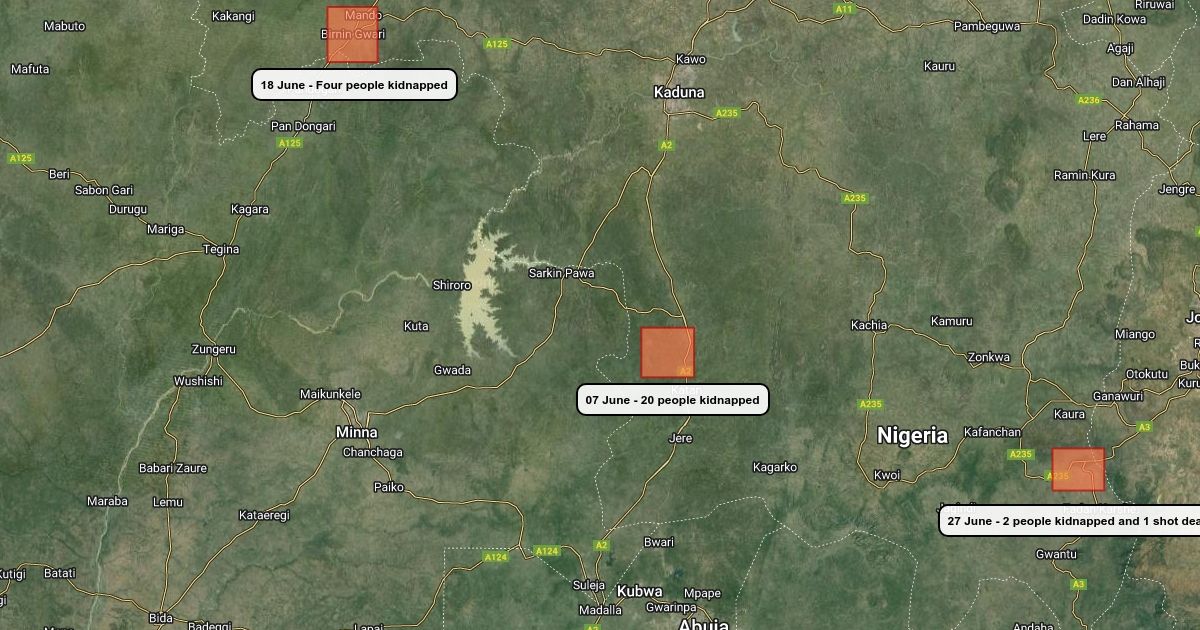Click the Kwoi place name
The height and width of the screenshot is (630, 1200).
pos(887,475)
